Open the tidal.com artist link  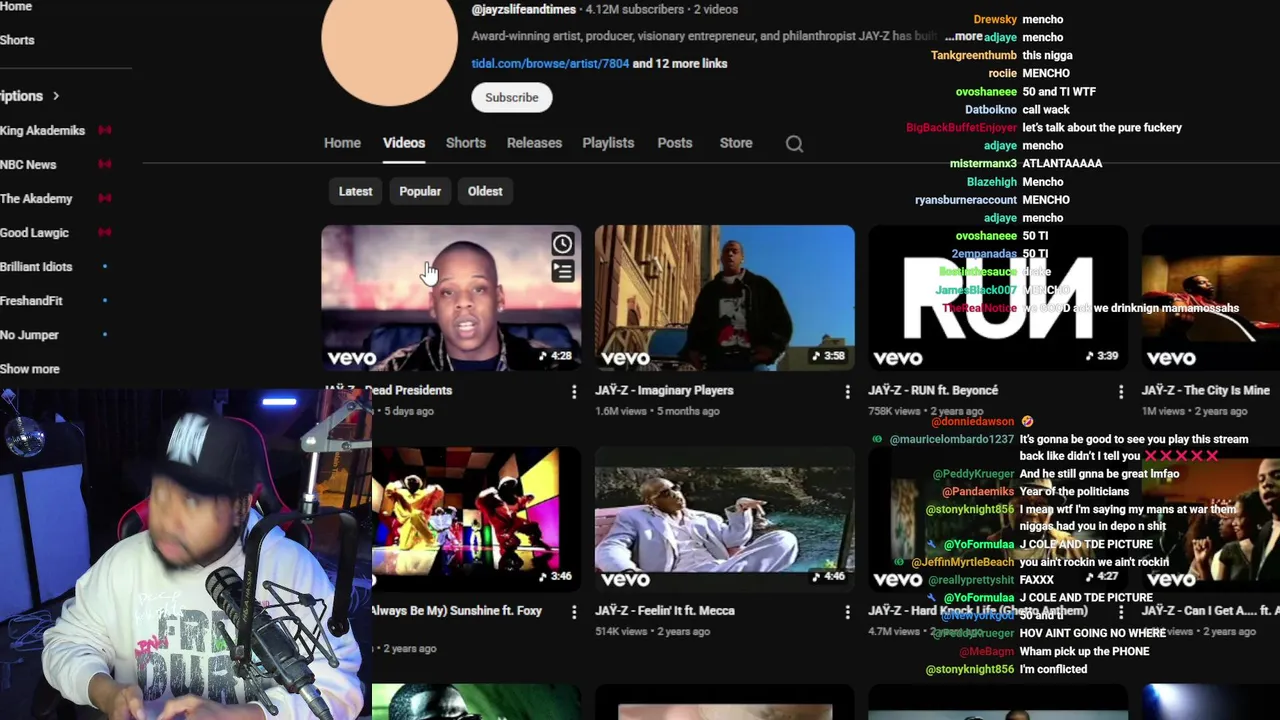[x=550, y=63]
